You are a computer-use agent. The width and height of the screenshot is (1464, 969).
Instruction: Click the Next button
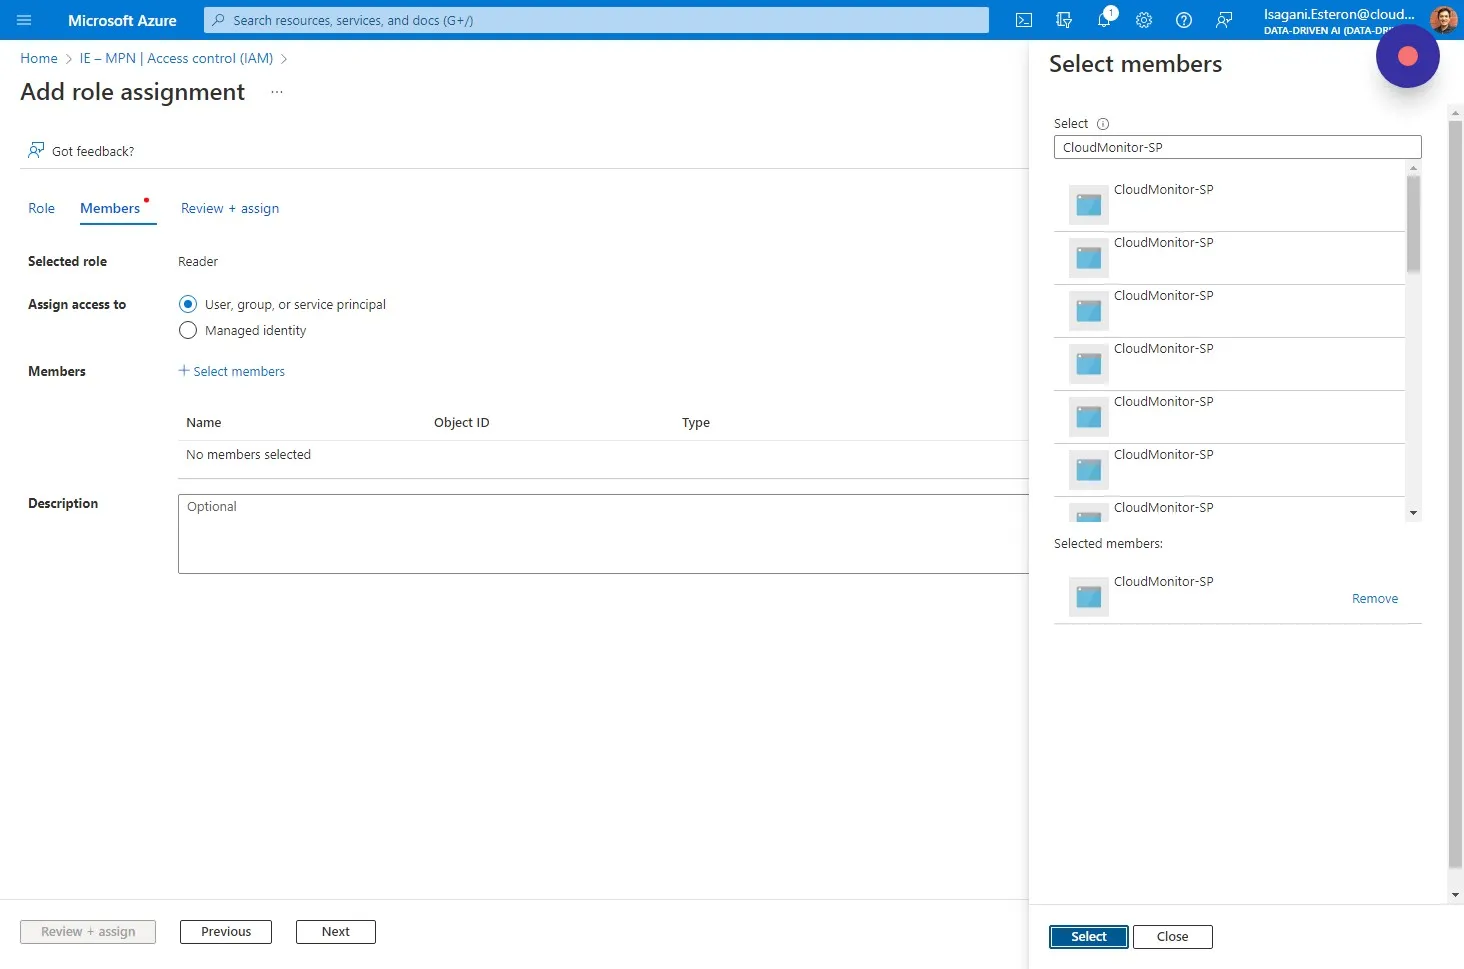336,932
